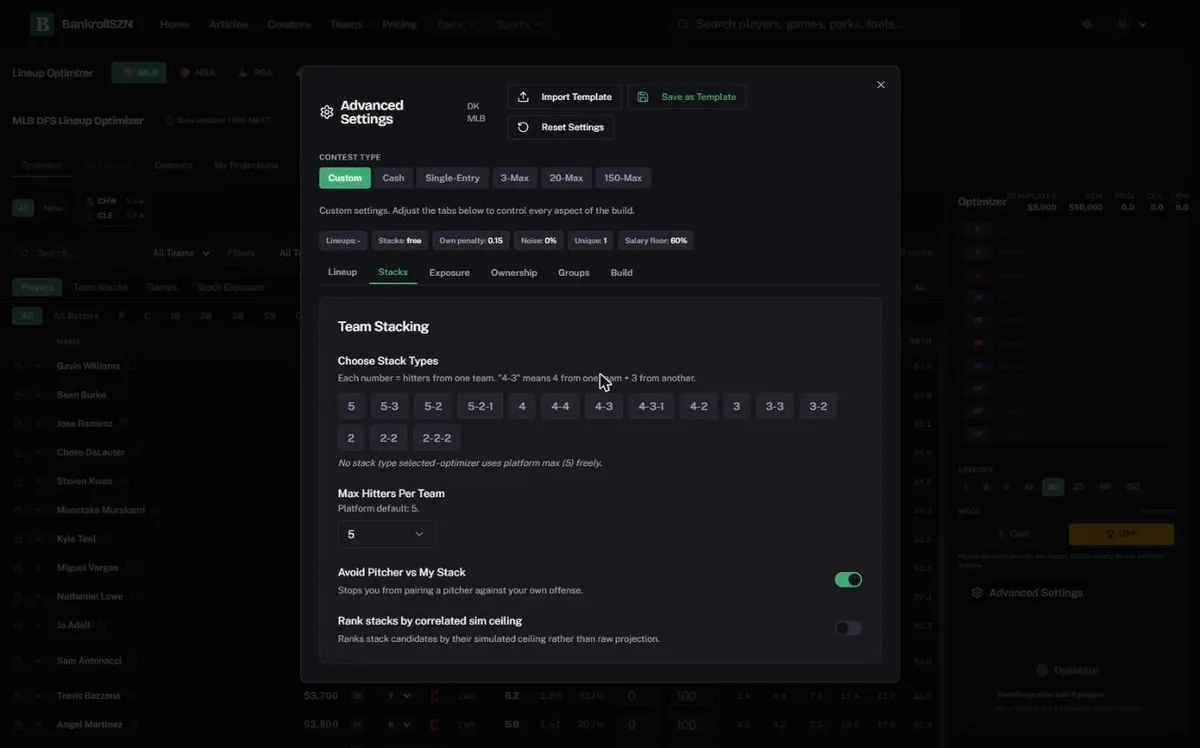This screenshot has height=748, width=1200.
Task: Switch to the Lineup tab
Action: click(342, 272)
